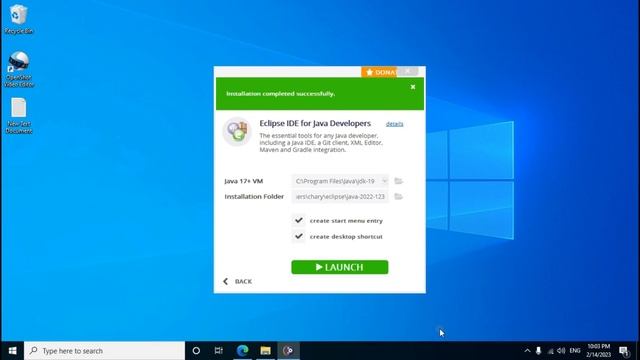Image resolution: width=640 pixels, height=360 pixels.
Task: Click the taskbar search box
Action: (104, 351)
